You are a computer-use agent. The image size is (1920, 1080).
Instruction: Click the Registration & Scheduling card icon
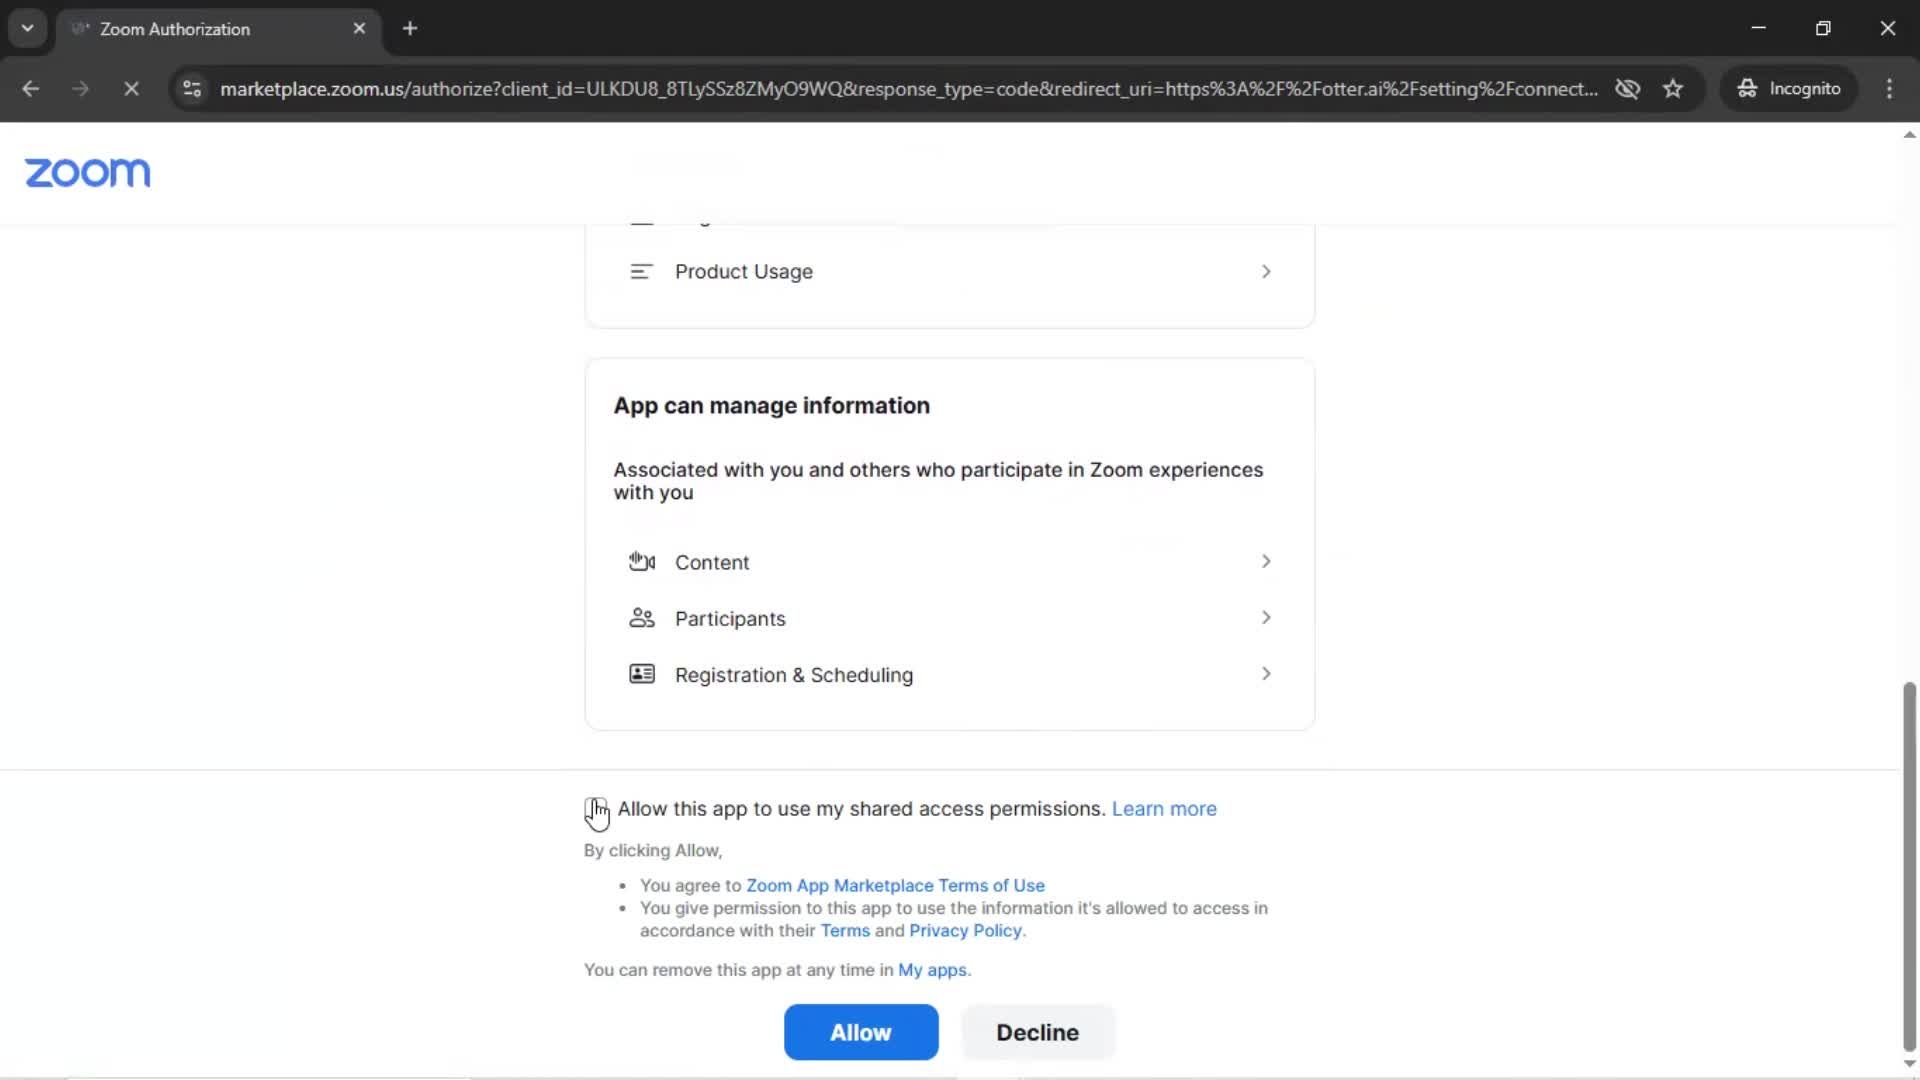tap(642, 674)
